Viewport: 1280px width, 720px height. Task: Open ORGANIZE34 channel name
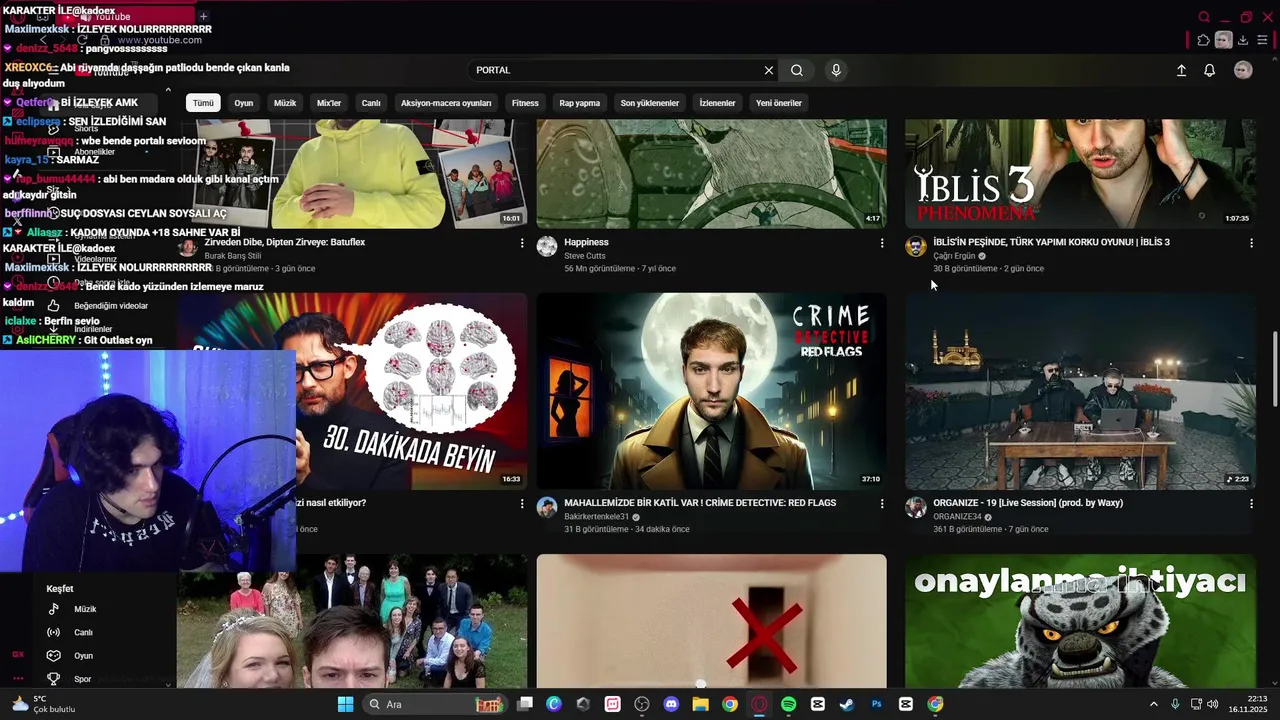click(x=957, y=517)
